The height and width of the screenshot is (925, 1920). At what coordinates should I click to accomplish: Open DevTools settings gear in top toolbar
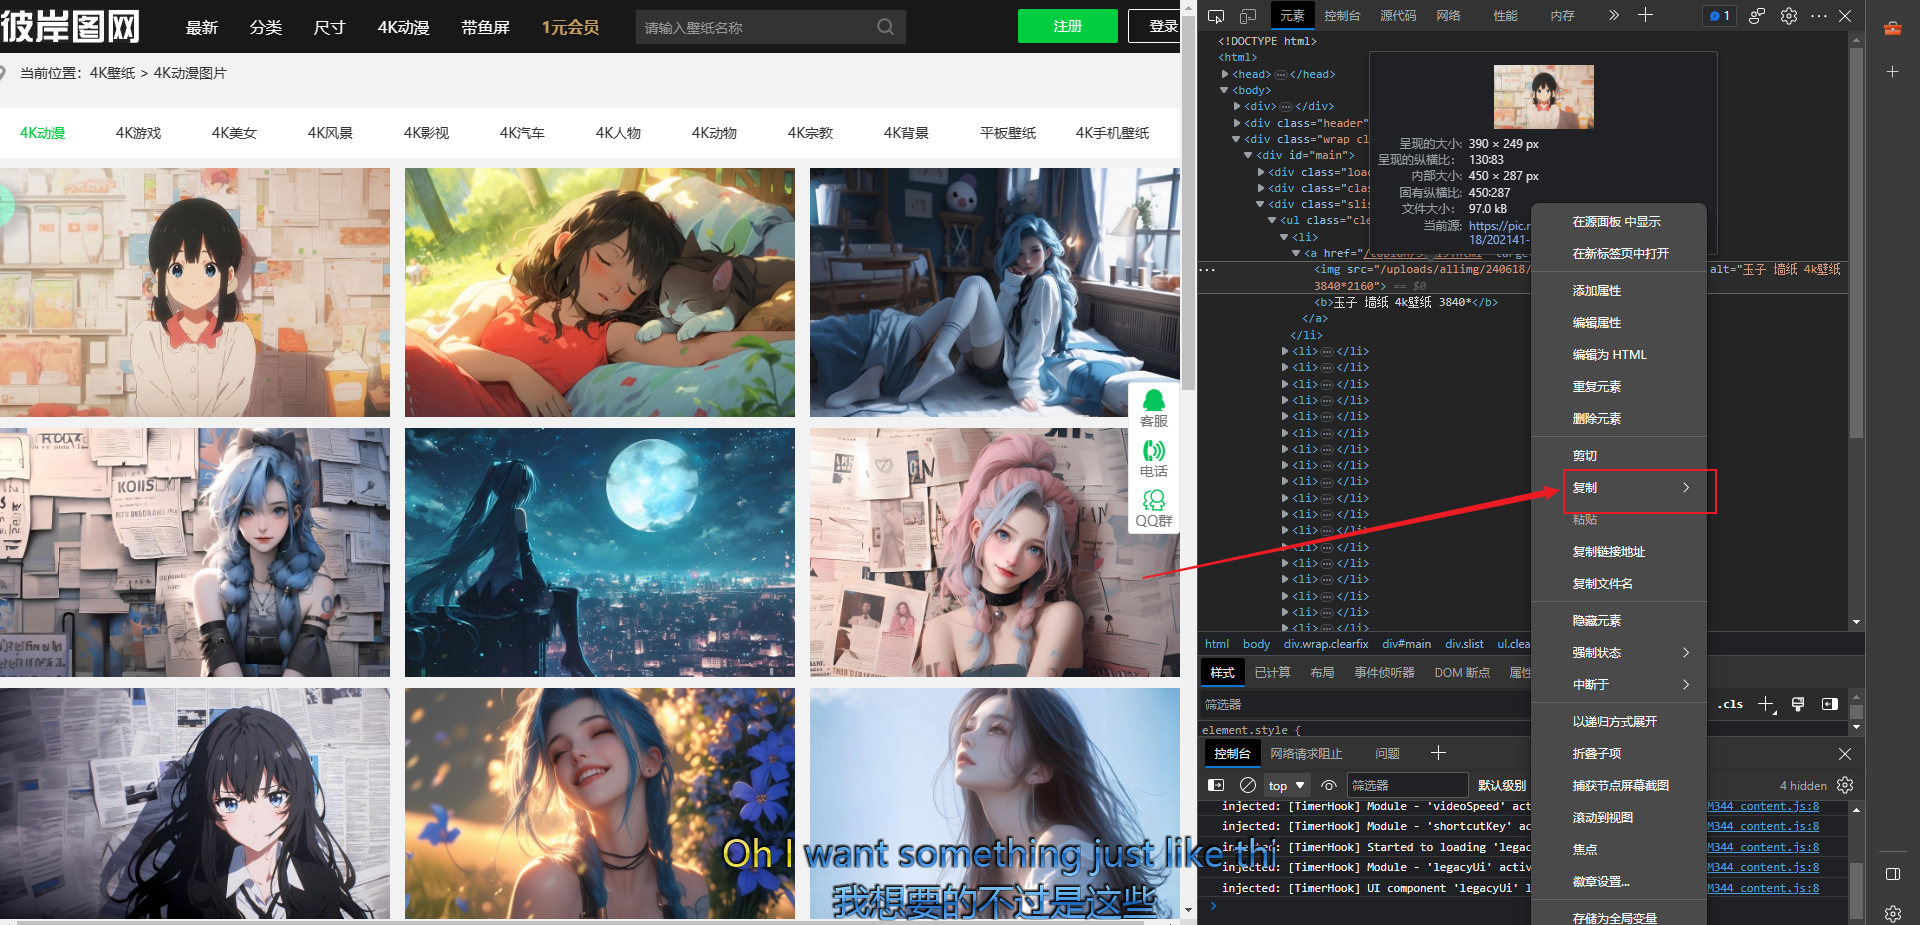(1789, 16)
